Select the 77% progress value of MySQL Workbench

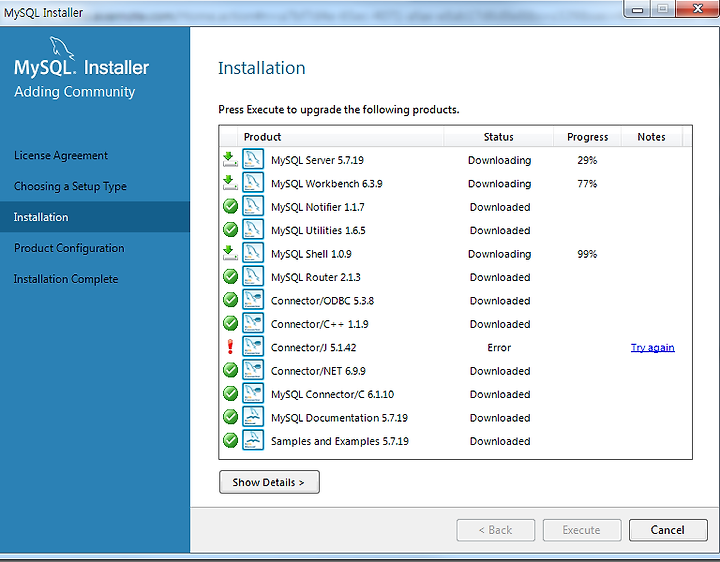(587, 184)
